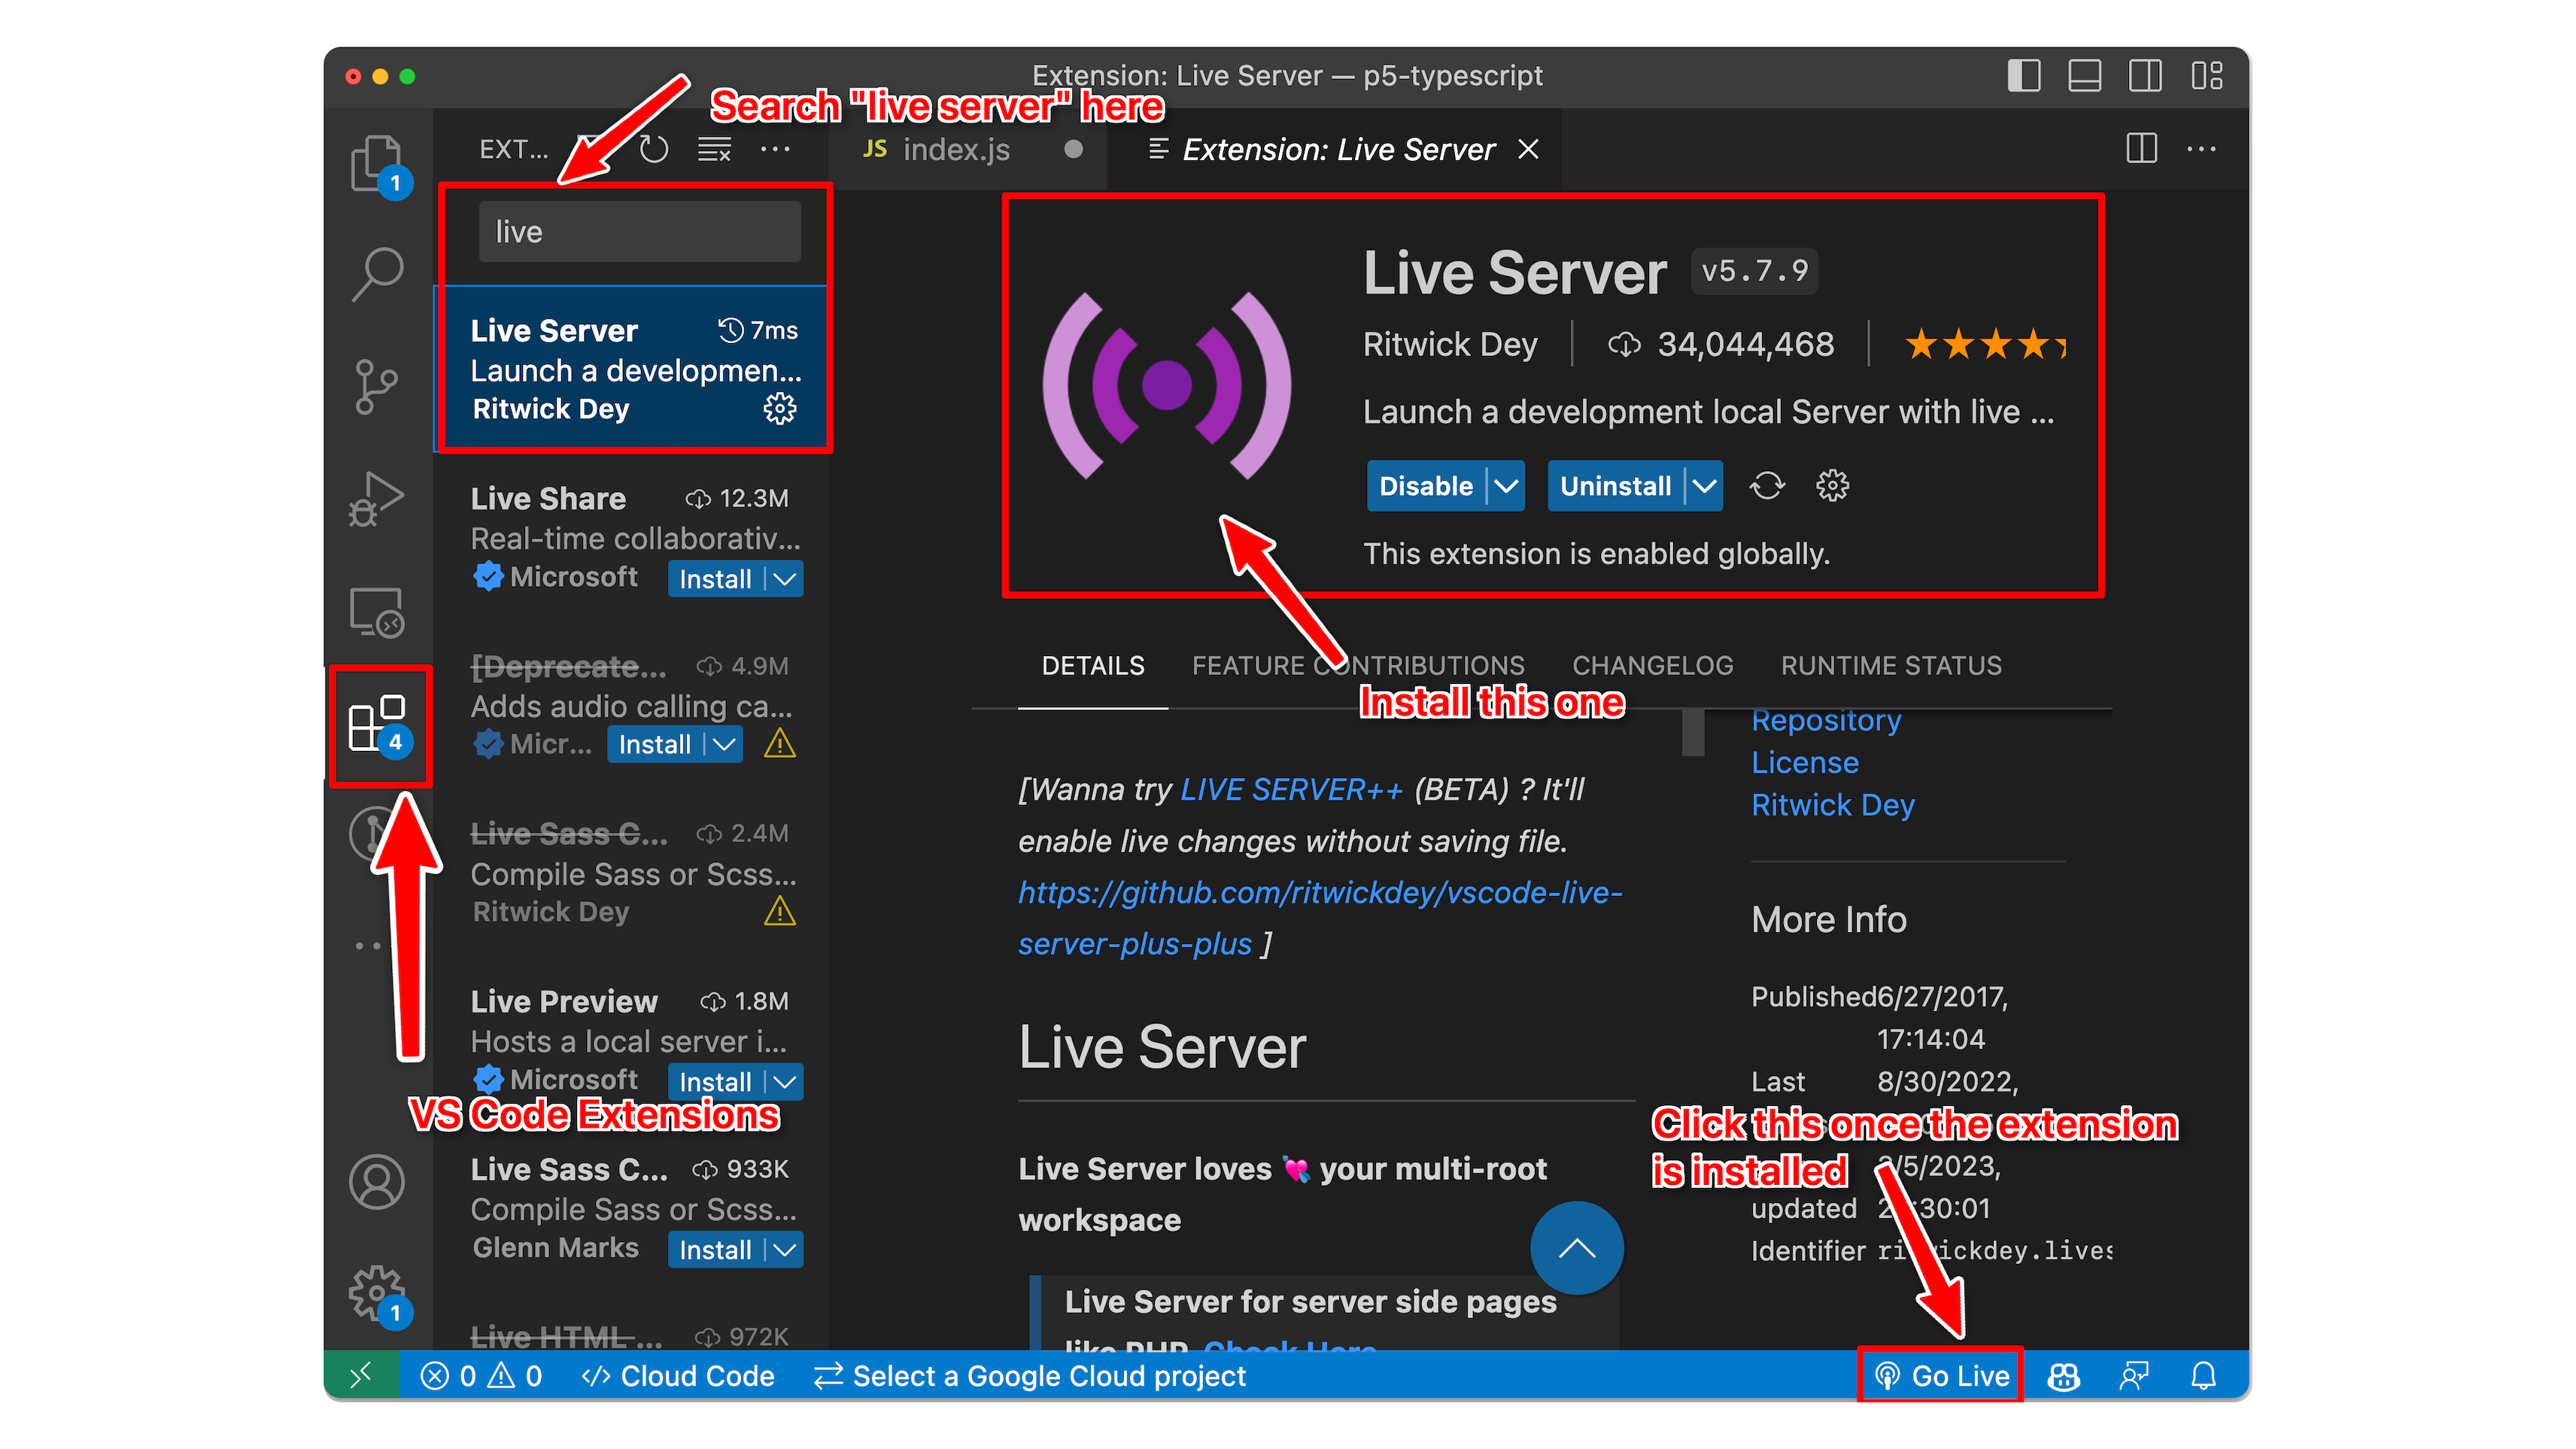Viewport: 2576px width, 1449px height.
Task: Click the star rating in extension header
Action: pyautogui.click(x=1985, y=344)
